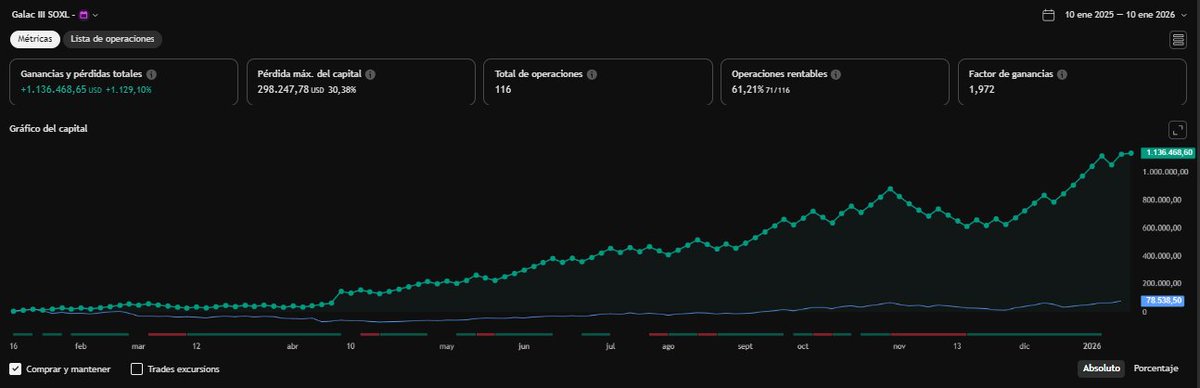Click the sept label on time axis
Image resolution: width=1200 pixels, height=388 pixels.
click(745, 346)
